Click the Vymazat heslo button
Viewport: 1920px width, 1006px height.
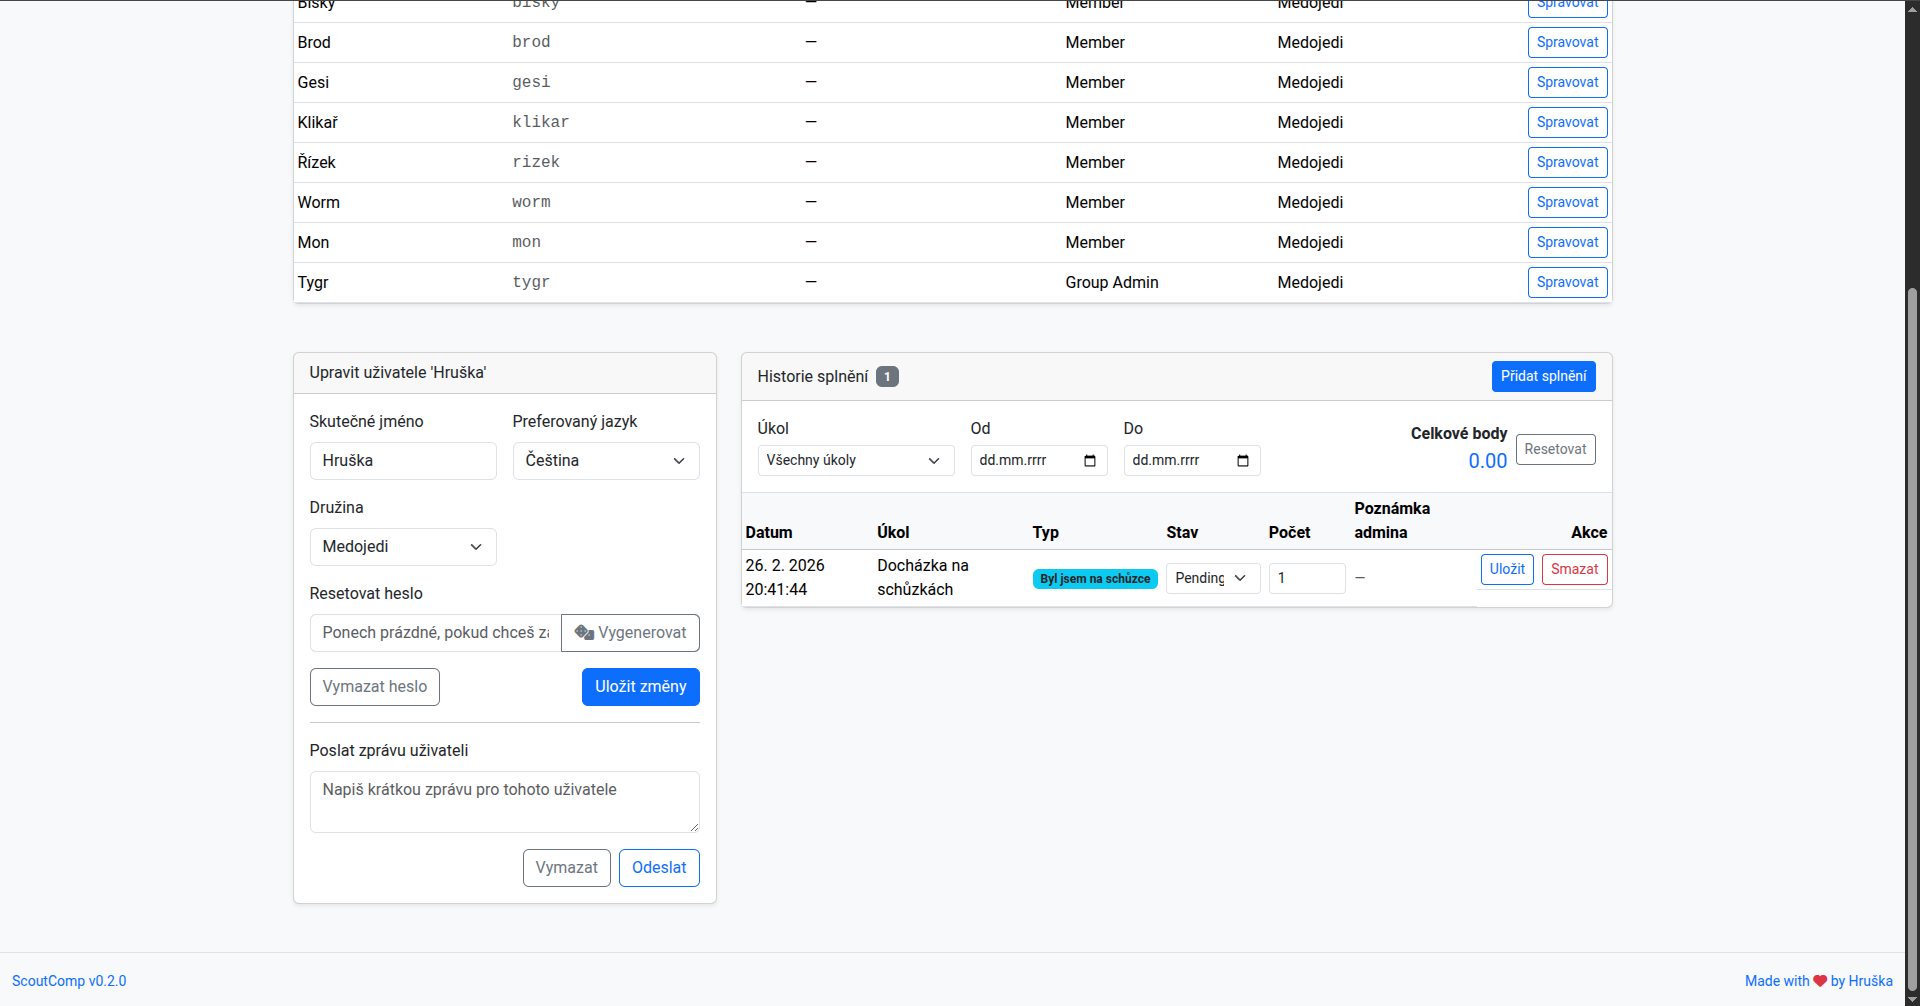(x=374, y=687)
